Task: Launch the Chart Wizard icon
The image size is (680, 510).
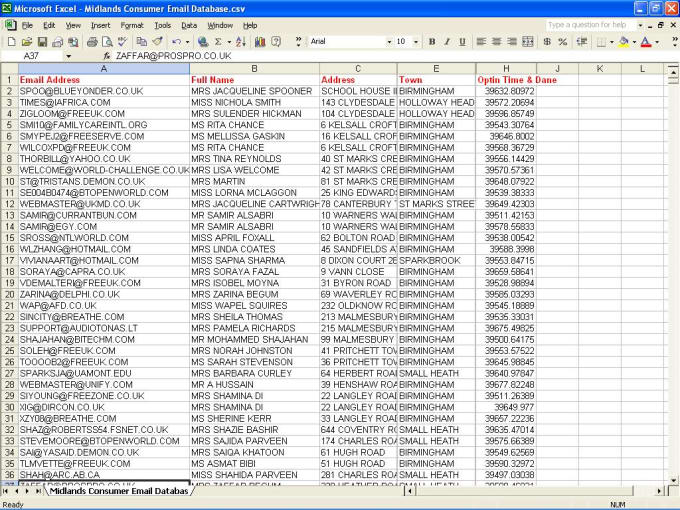Action: coord(260,42)
